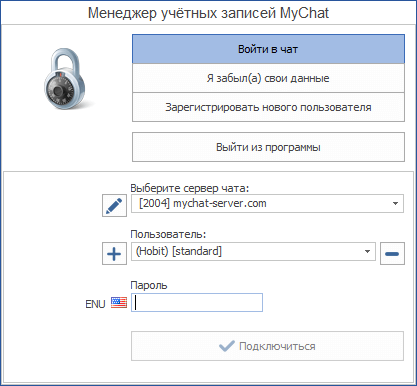
Task: Click the US flag keyboard layout icon
Action: click(119, 303)
